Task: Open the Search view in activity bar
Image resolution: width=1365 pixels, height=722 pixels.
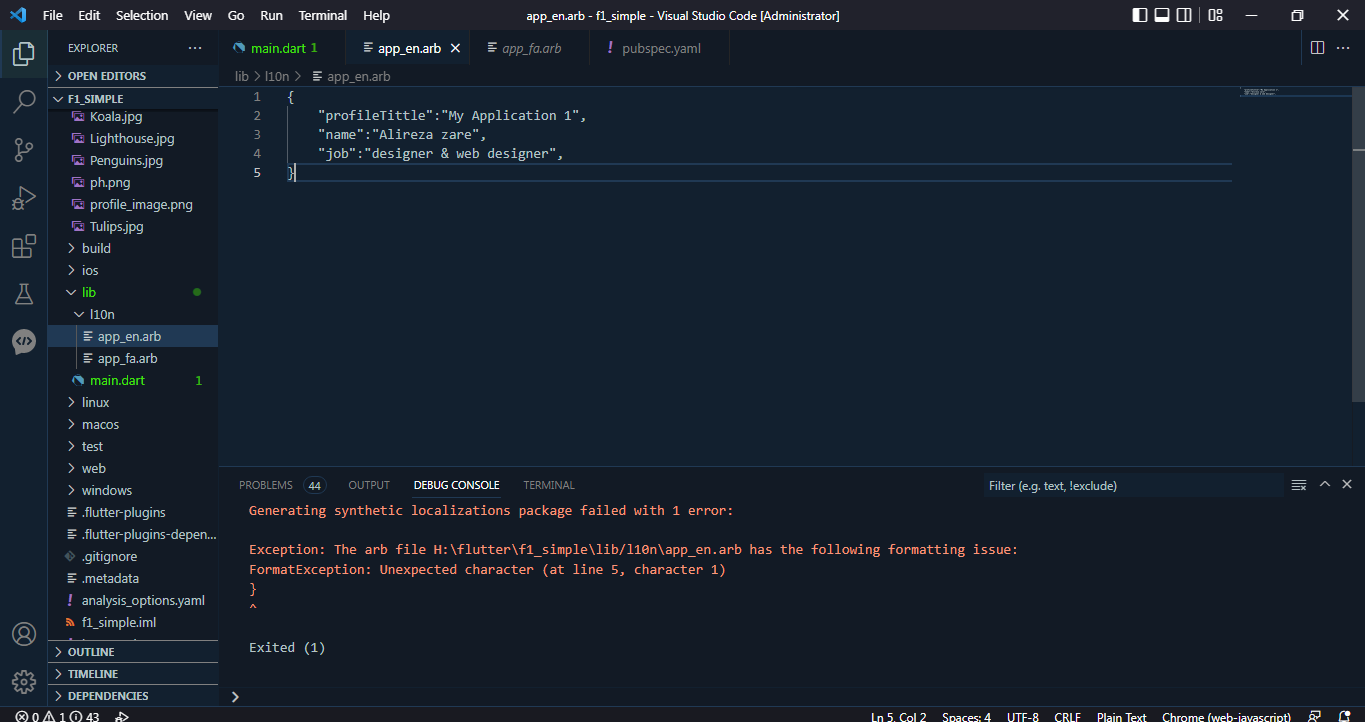Action: pyautogui.click(x=24, y=101)
